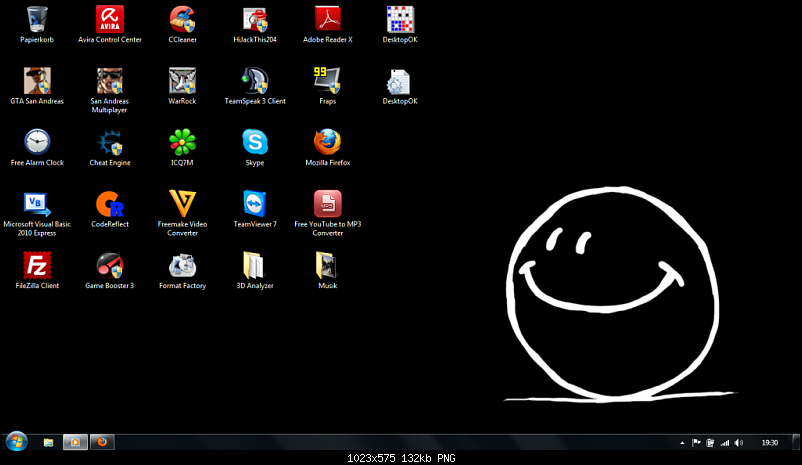Screen dimensions: 802x465
Task: Open the Windows Start menu orb
Action: click(x=16, y=441)
